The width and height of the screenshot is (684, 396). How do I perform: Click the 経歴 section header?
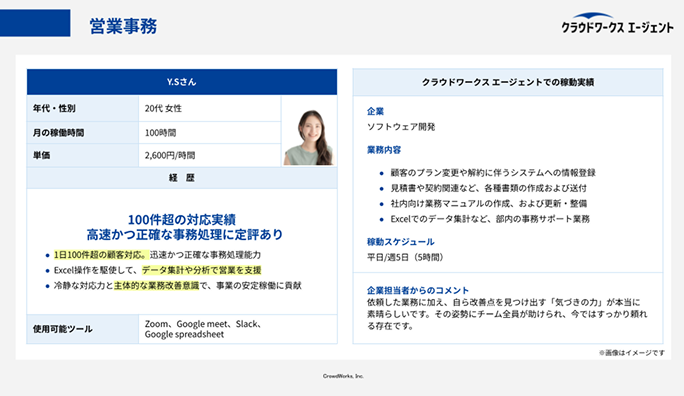pos(182,178)
